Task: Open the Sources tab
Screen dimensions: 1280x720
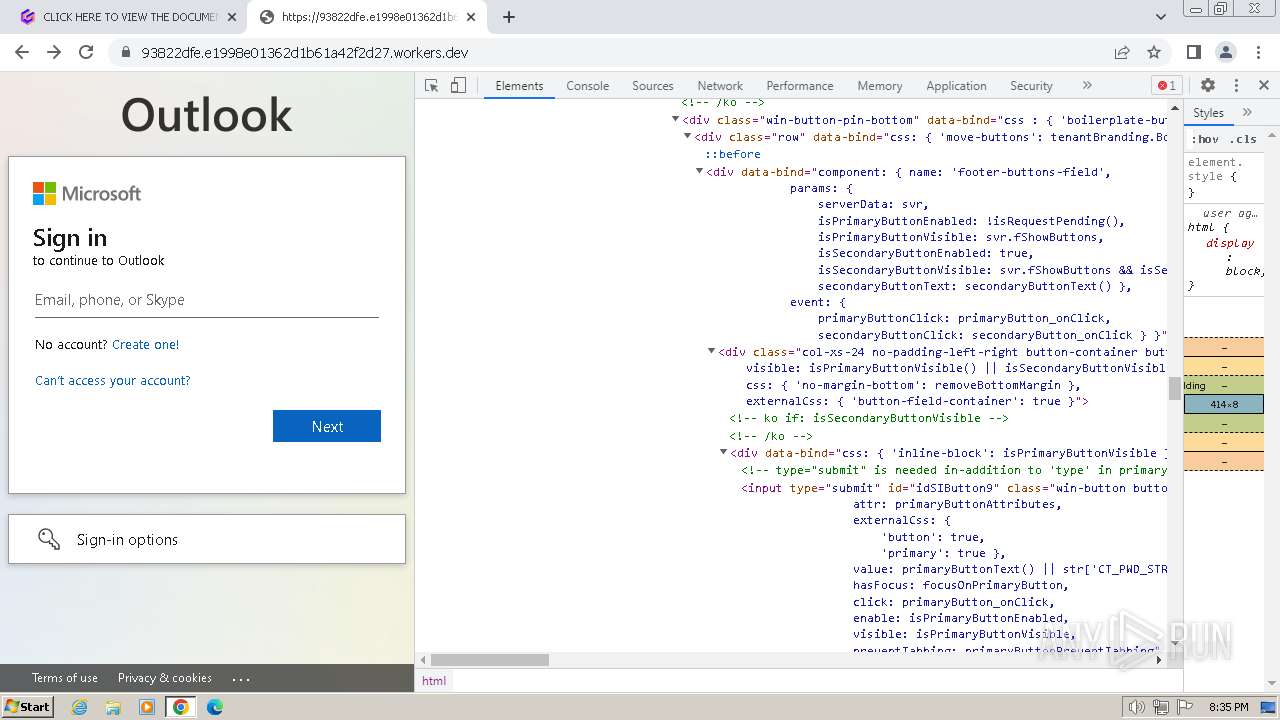Action: 653,86
